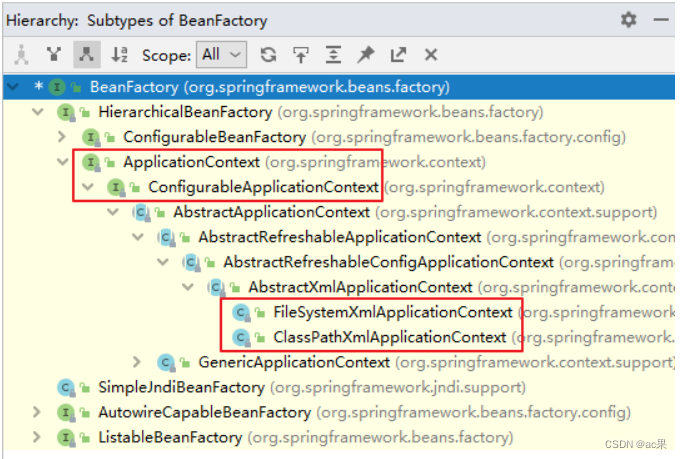The image size is (682, 459).
Task: Open the Scope All dropdown
Action: point(221,55)
